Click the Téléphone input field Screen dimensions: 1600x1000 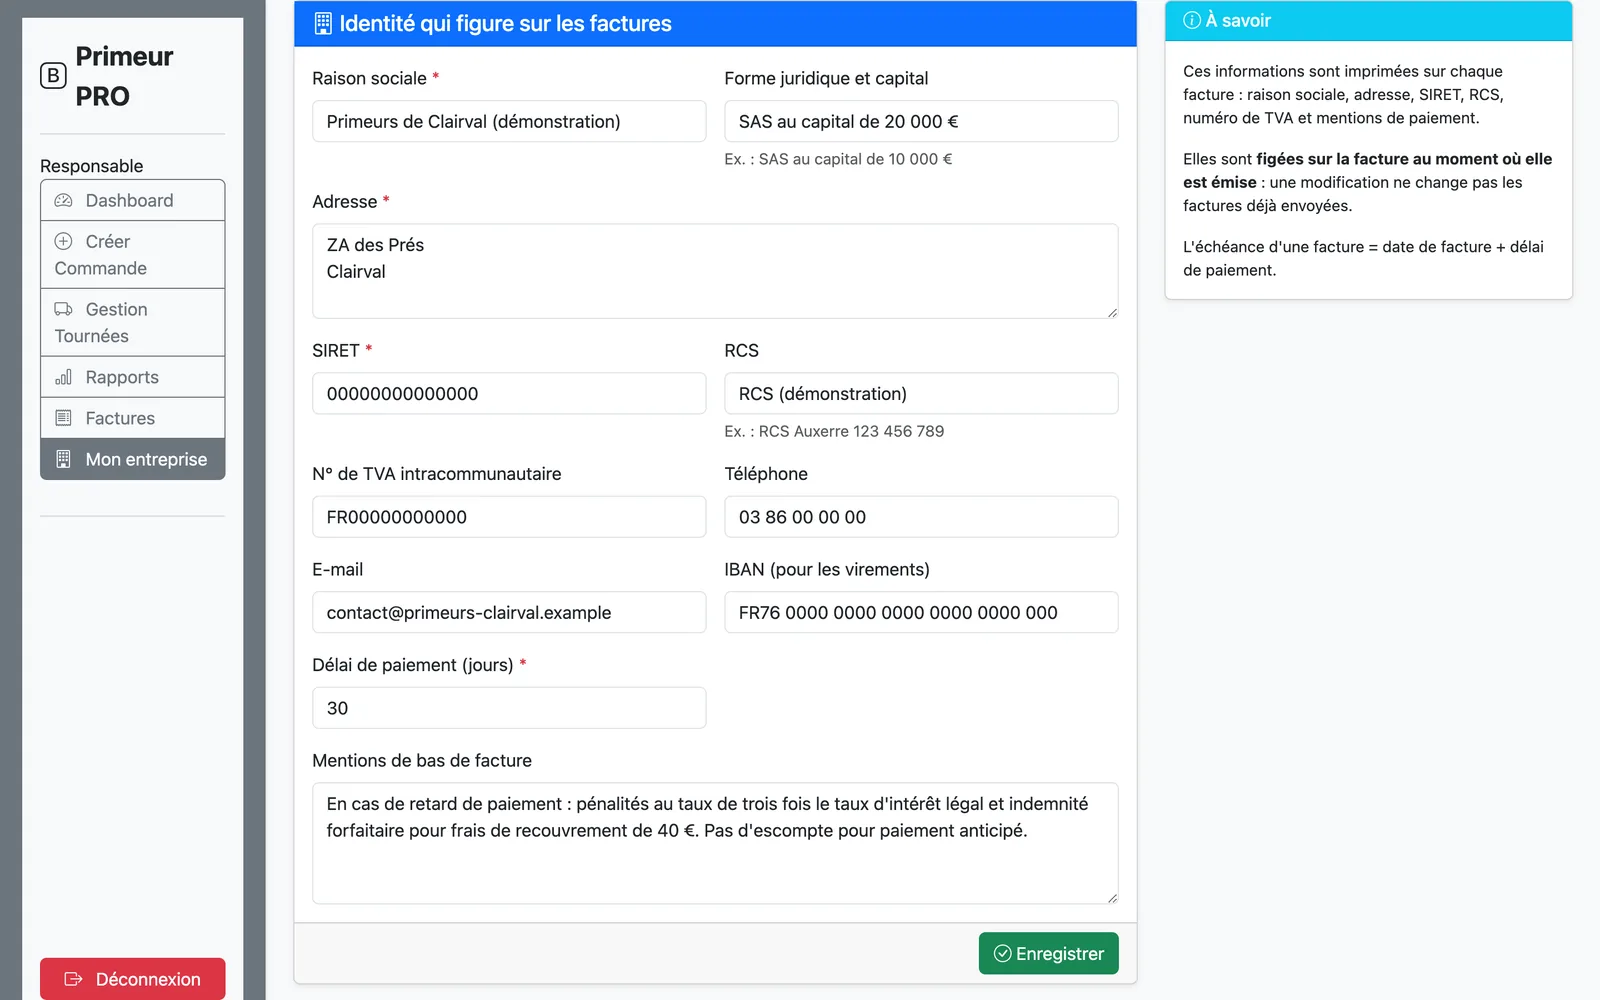[921, 517]
